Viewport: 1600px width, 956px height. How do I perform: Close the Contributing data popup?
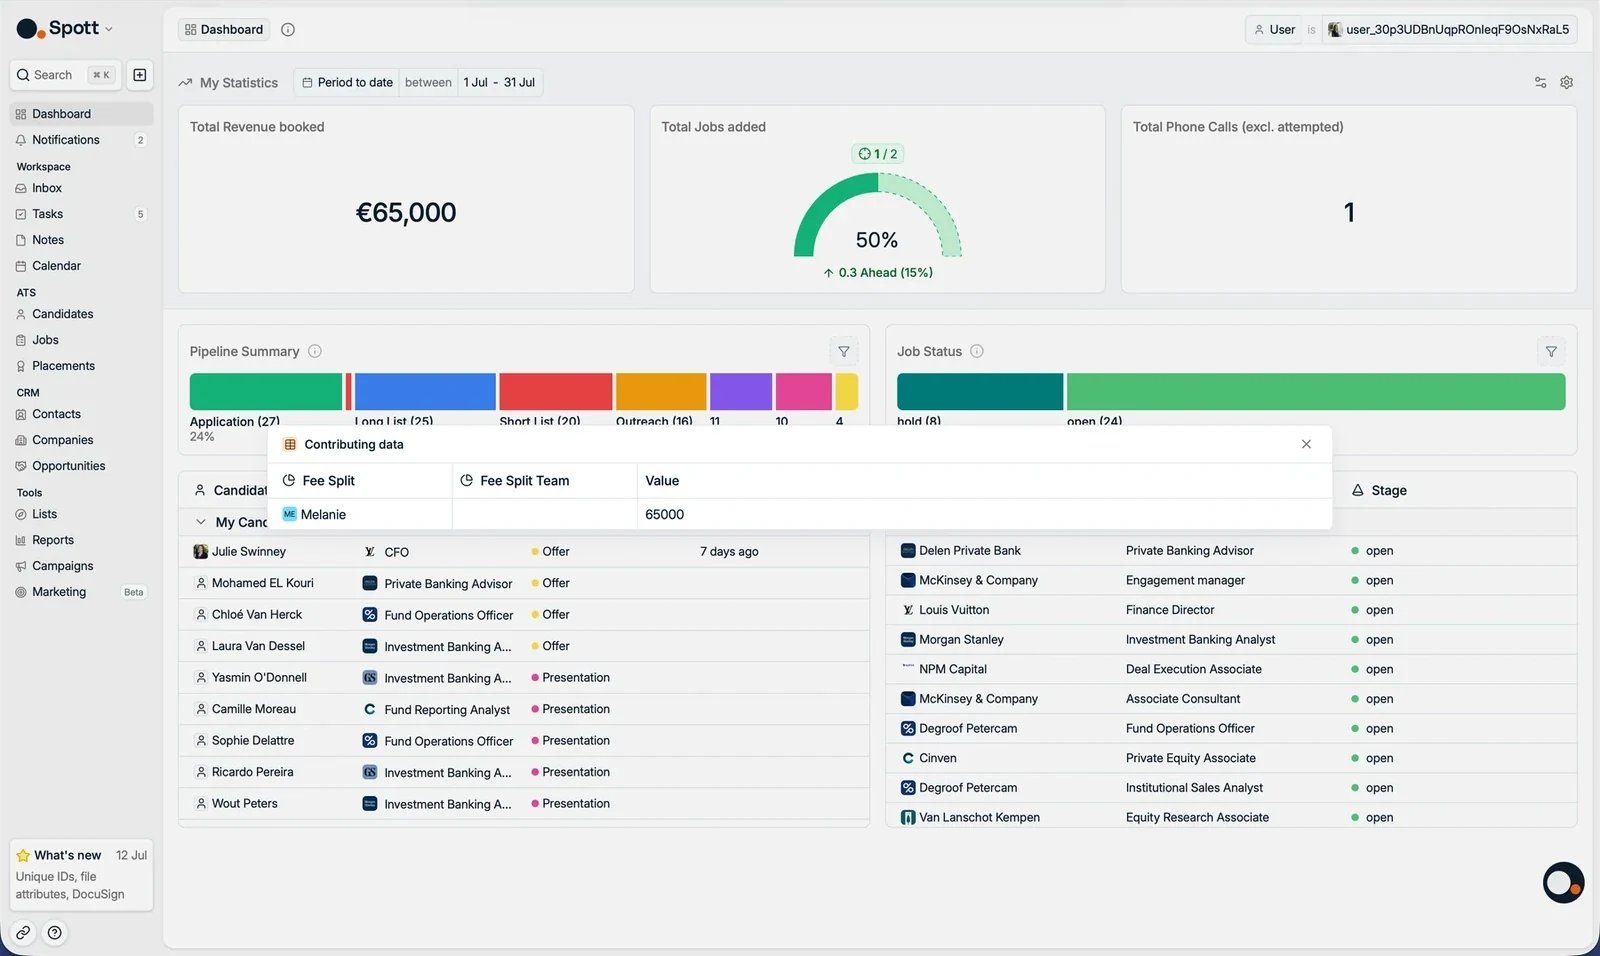(1306, 445)
